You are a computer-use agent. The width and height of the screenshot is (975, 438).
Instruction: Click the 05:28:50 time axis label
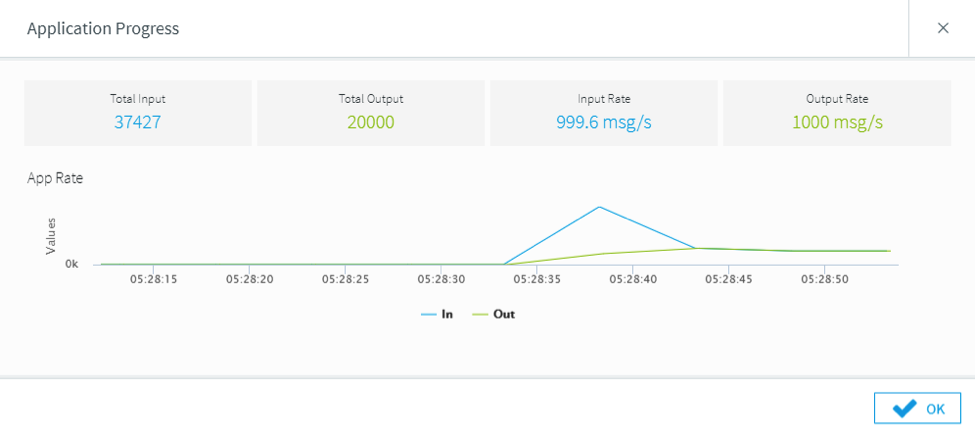825,280
